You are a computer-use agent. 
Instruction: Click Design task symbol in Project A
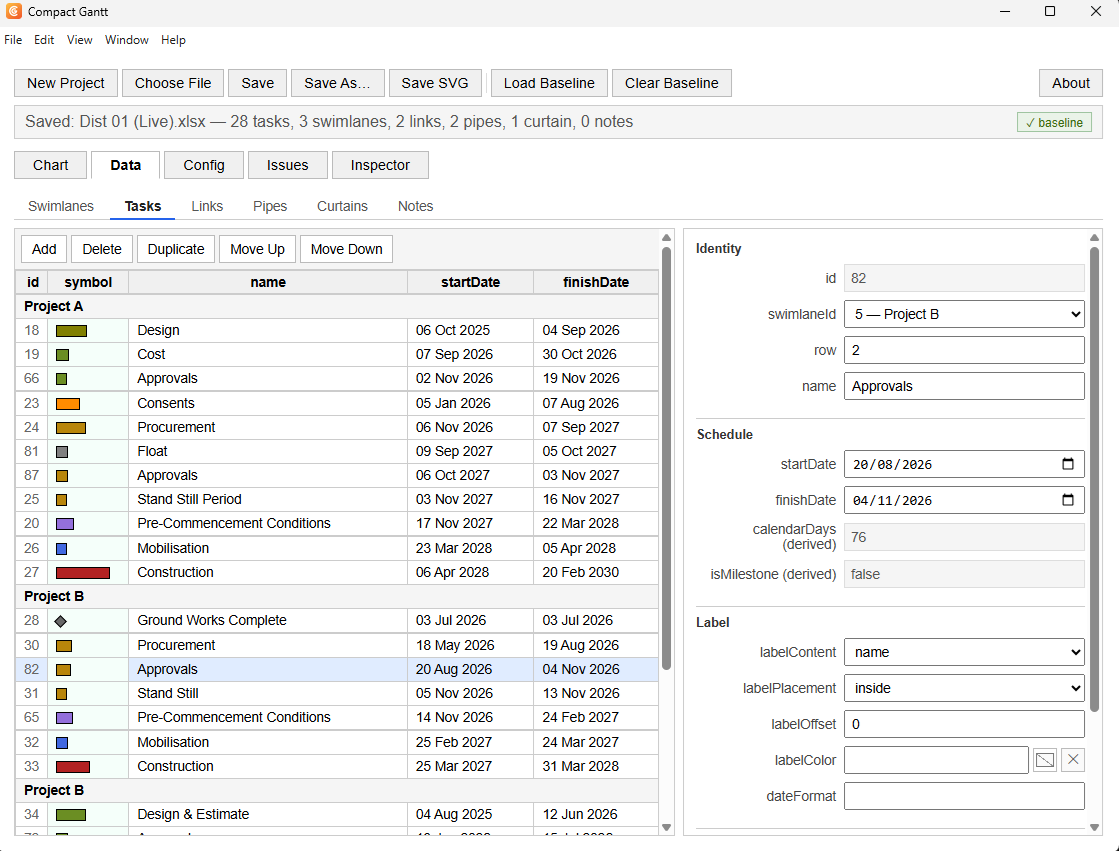coord(71,331)
